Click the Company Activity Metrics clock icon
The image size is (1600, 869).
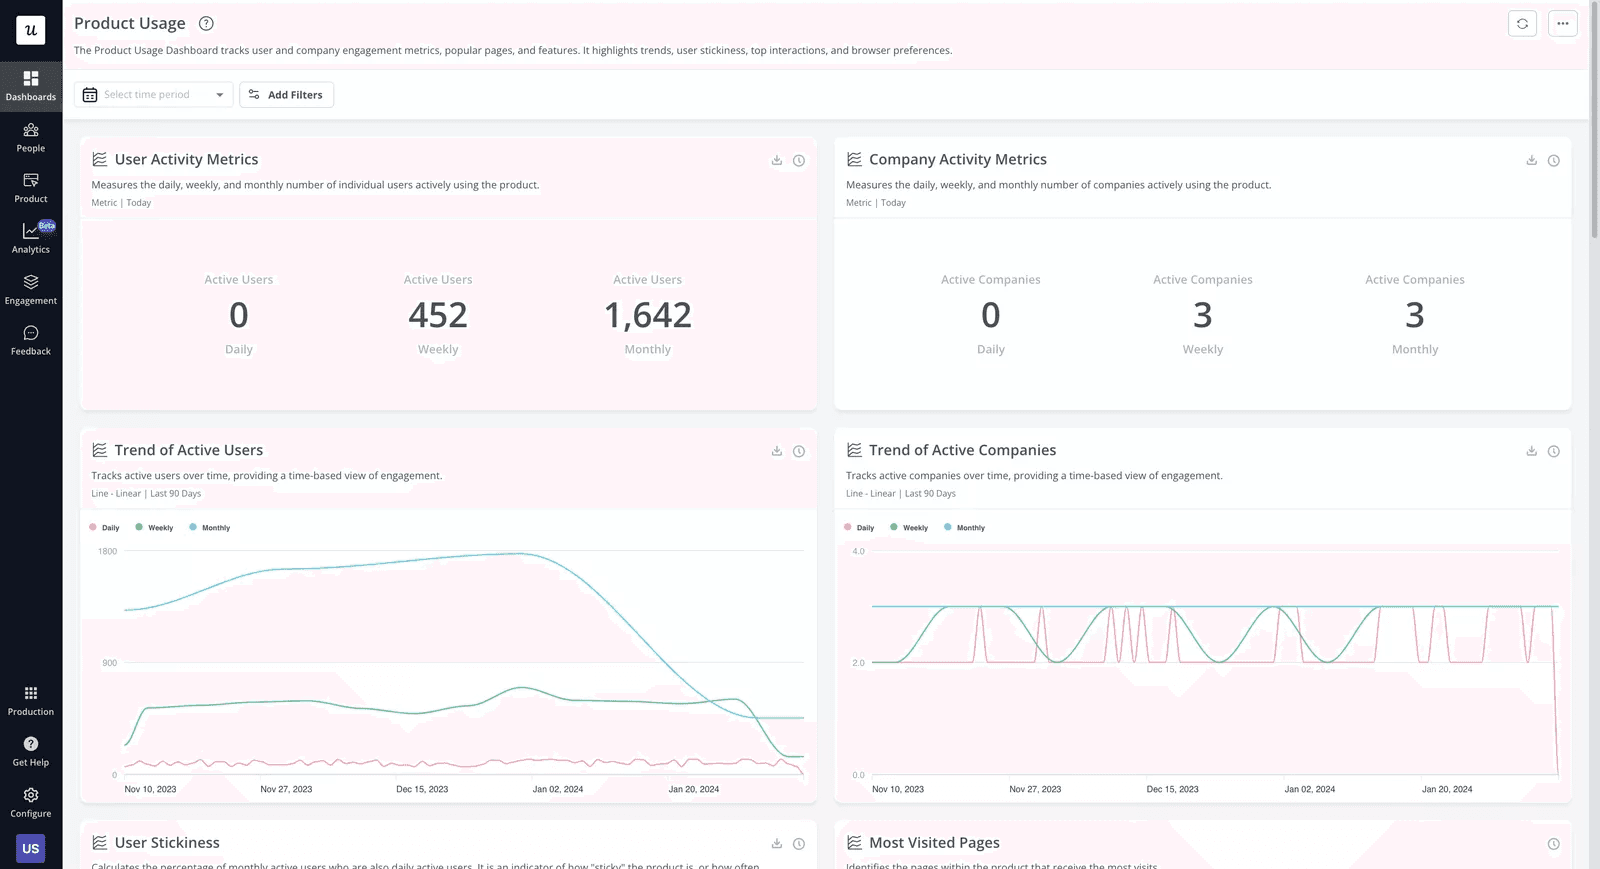tap(1554, 160)
